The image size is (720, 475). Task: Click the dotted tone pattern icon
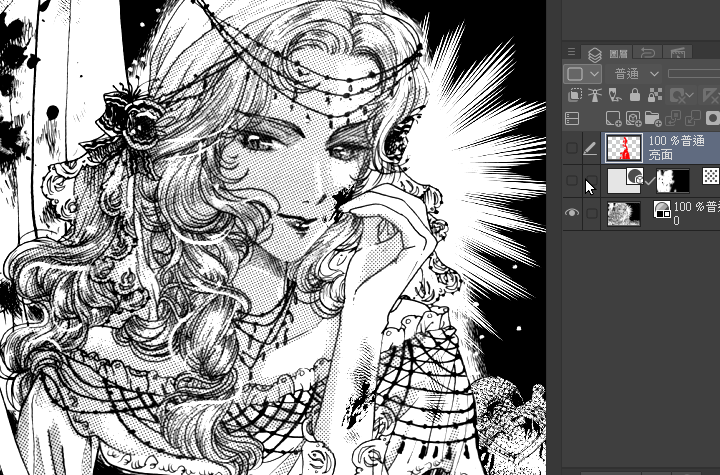[x=711, y=176]
